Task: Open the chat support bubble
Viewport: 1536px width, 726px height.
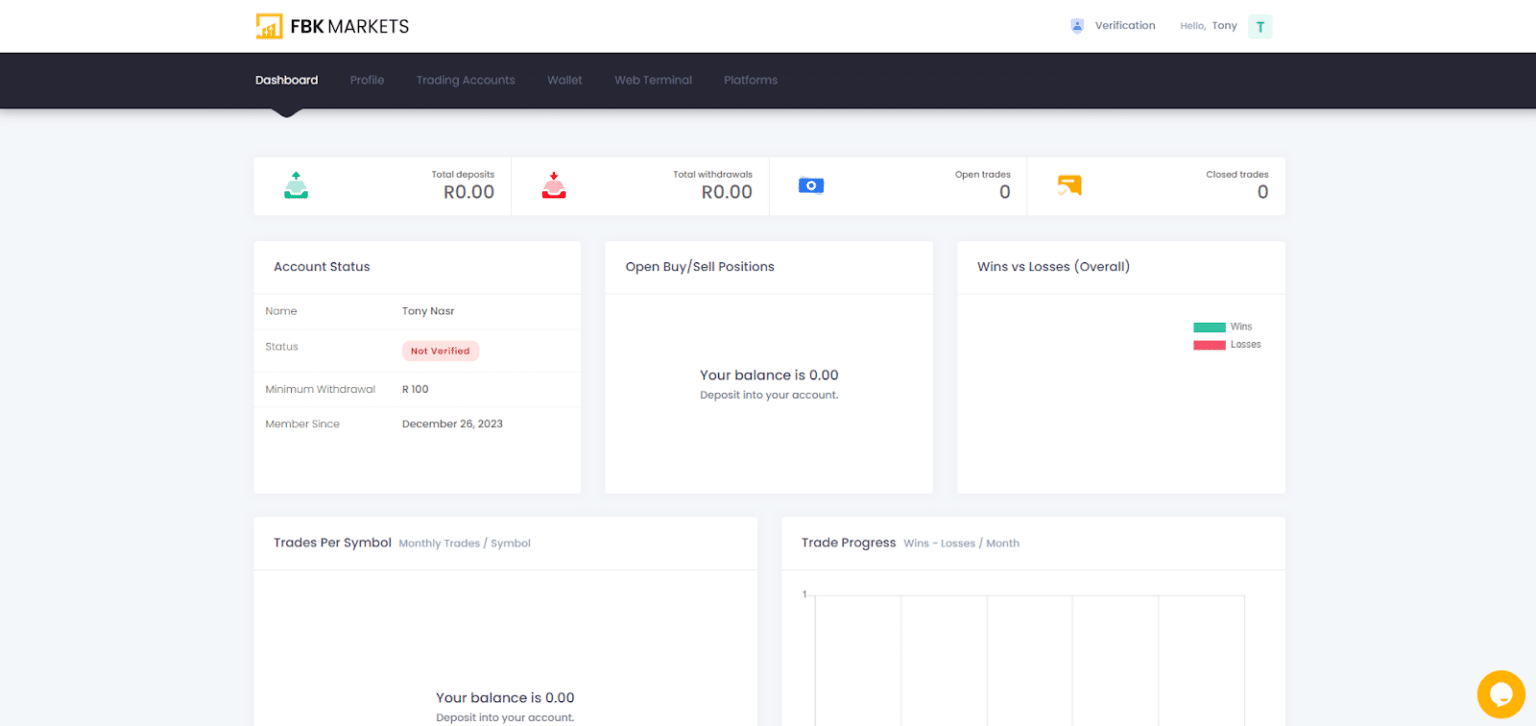Action: [x=1501, y=693]
